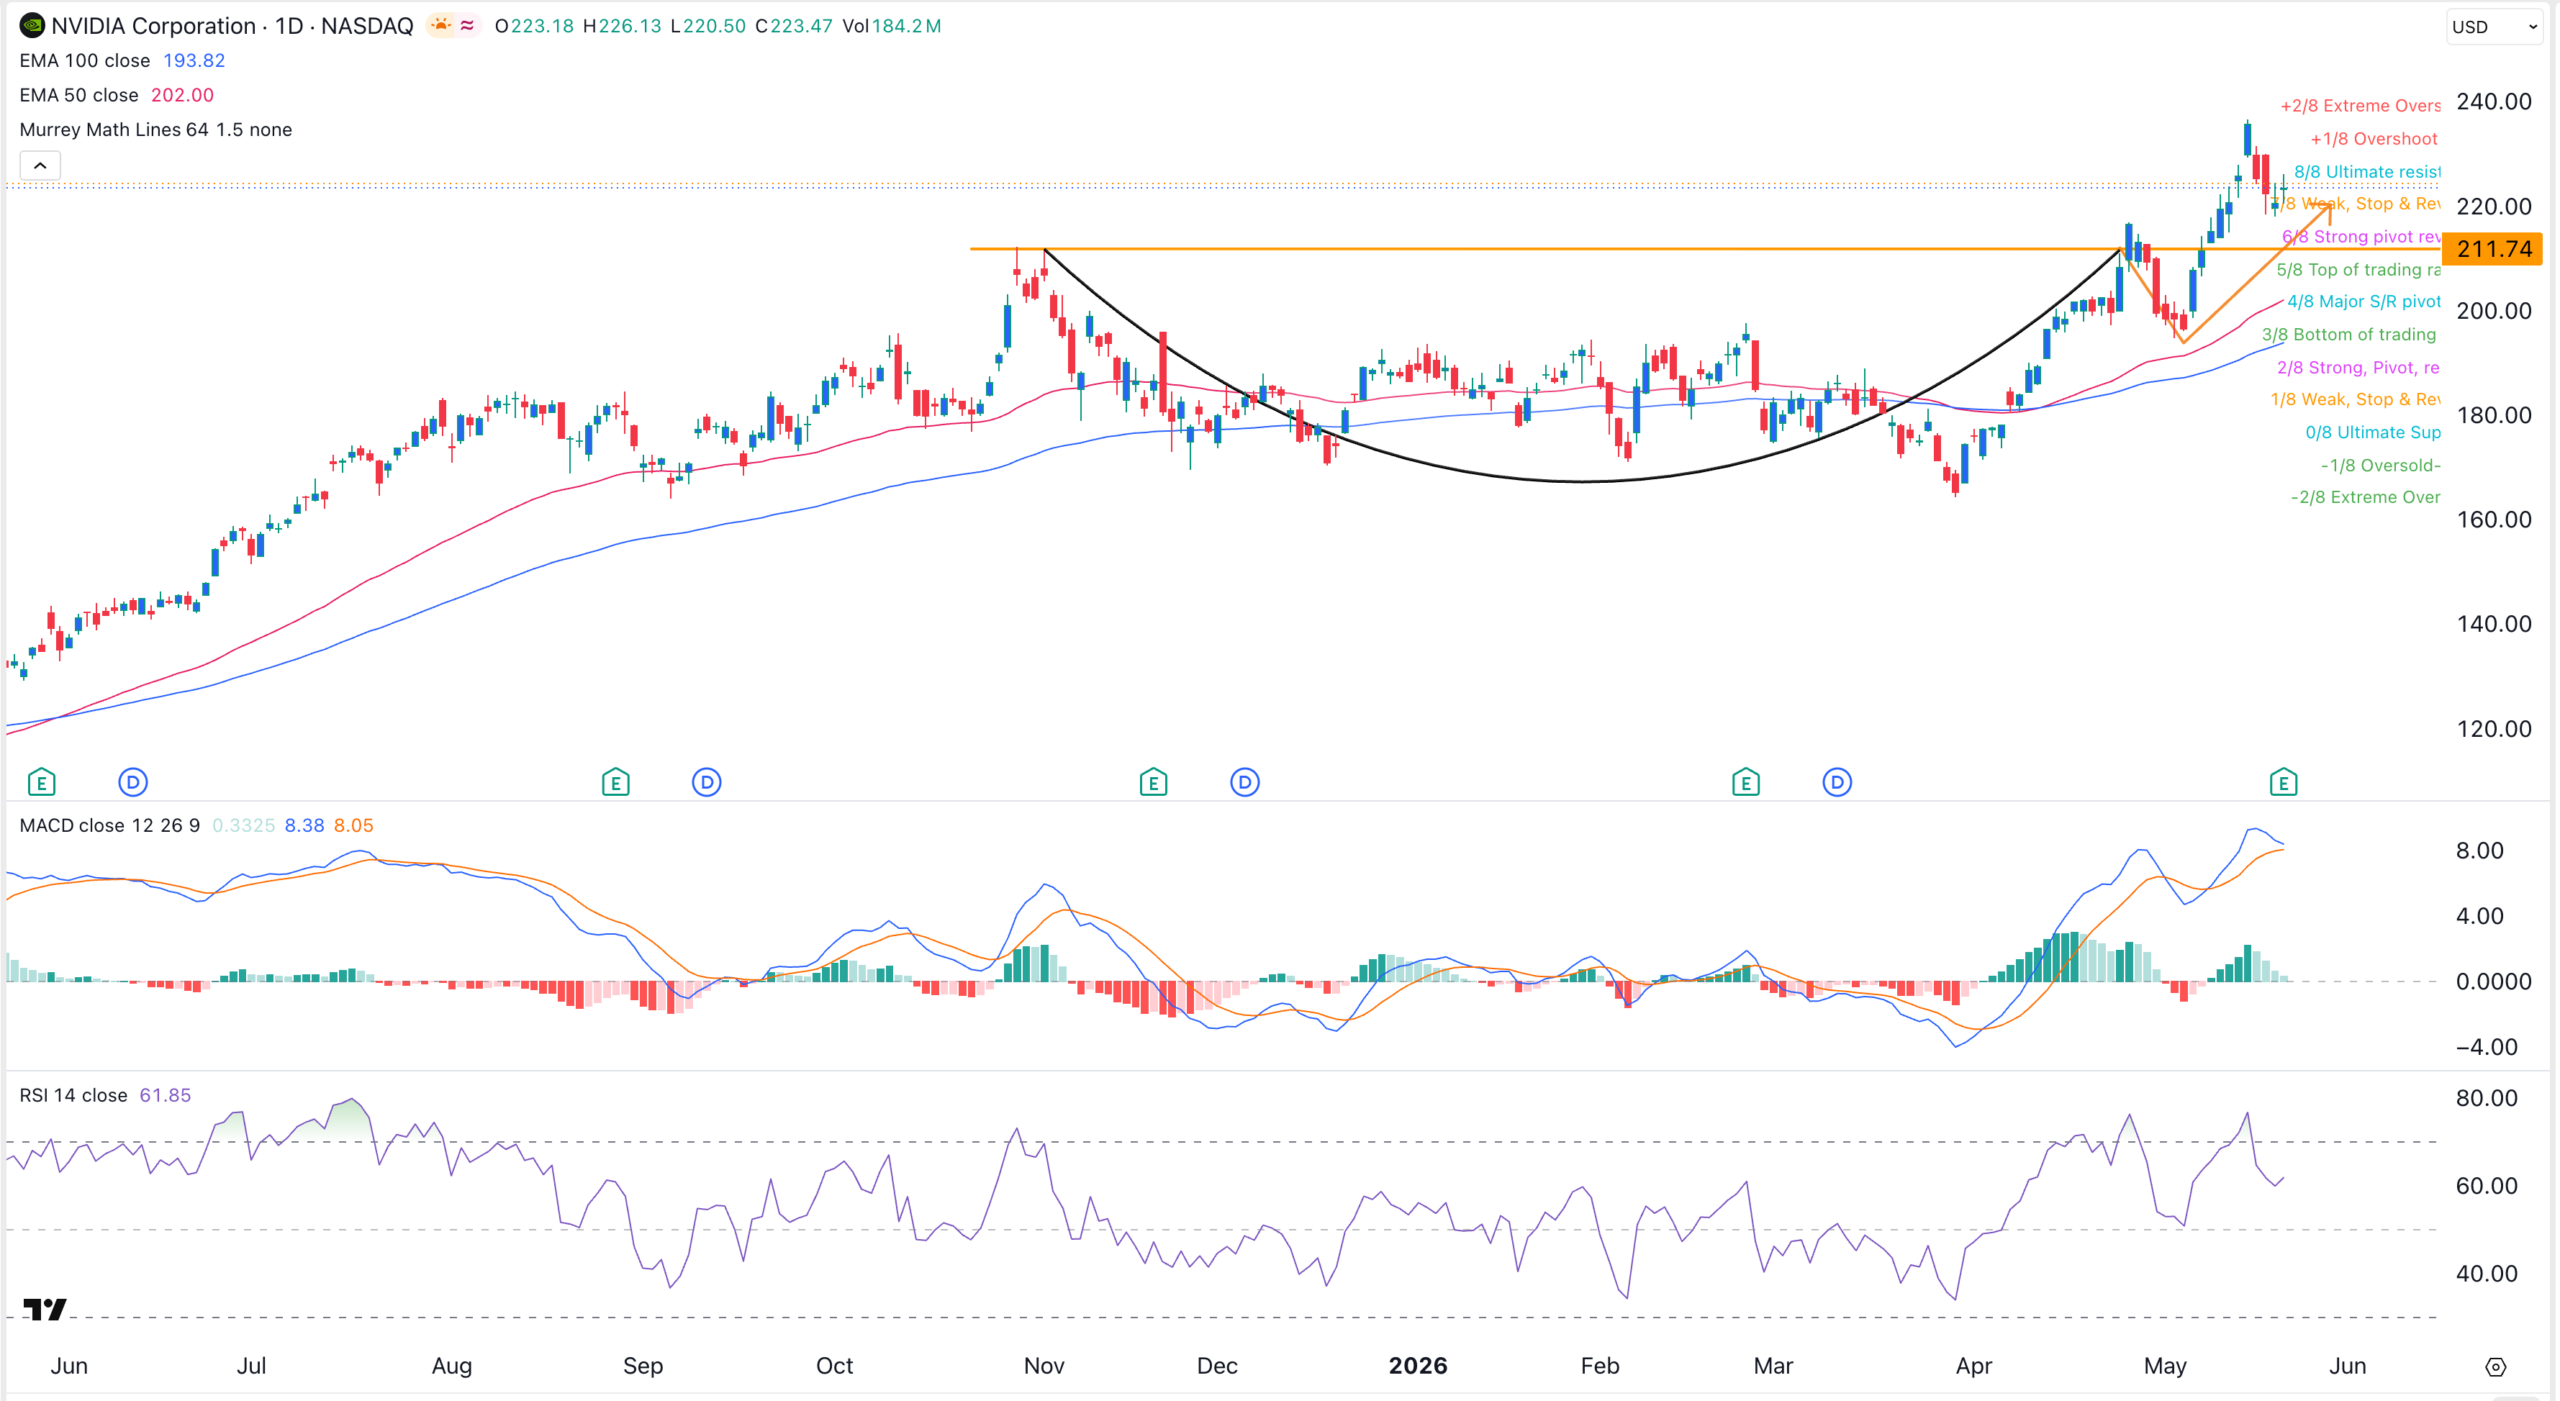Open the USD currency dropdown
The image size is (2560, 1401).
tap(2494, 27)
